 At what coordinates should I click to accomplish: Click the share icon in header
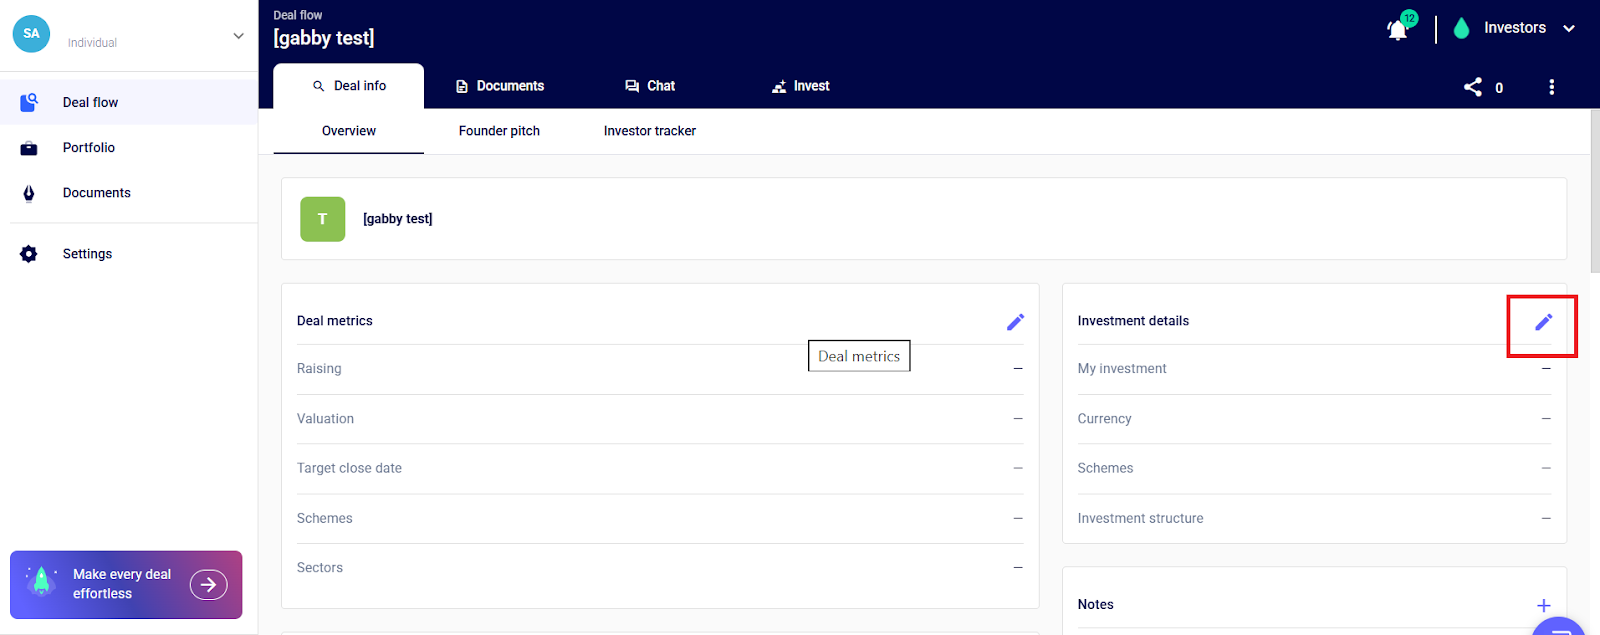coord(1473,87)
